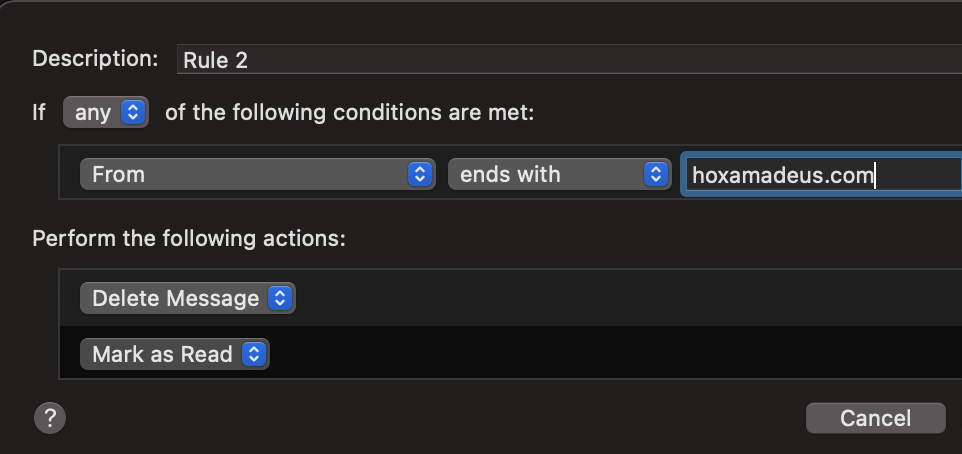
Task: Click the blue arrows on 'any' popup
Action: (x=133, y=112)
